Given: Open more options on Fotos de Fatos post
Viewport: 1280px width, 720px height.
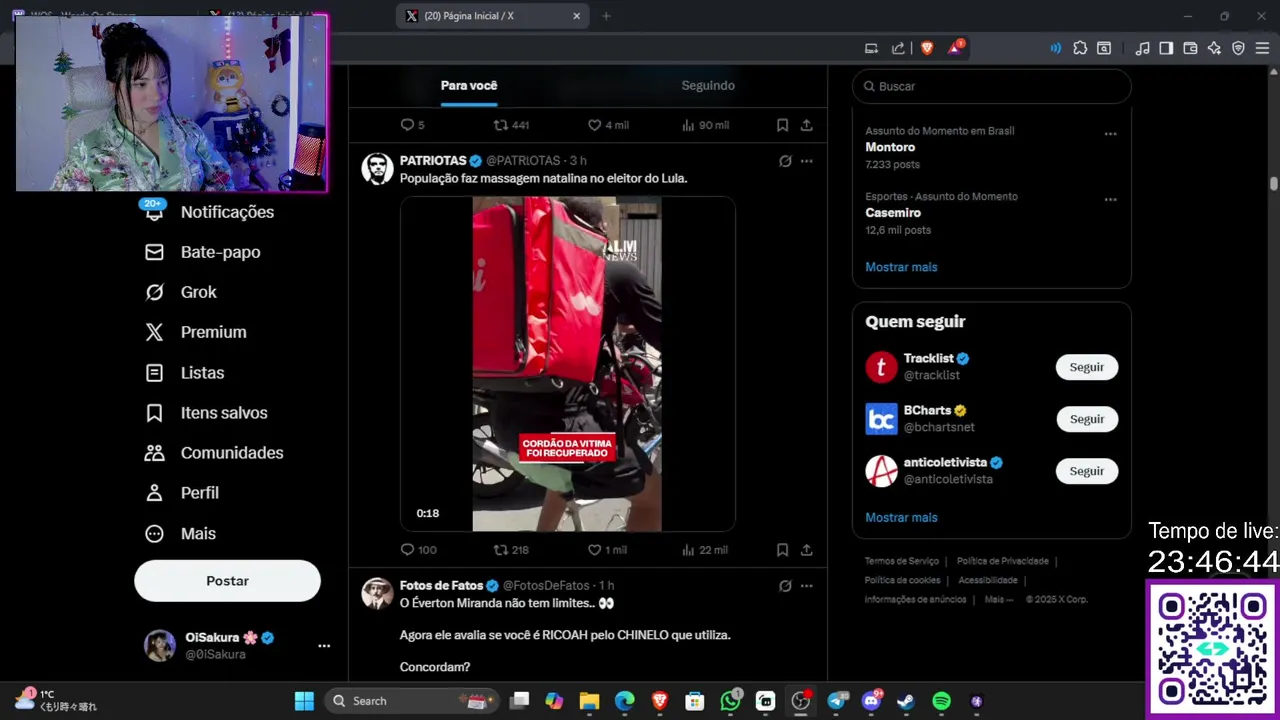Looking at the screenshot, I should (806, 586).
